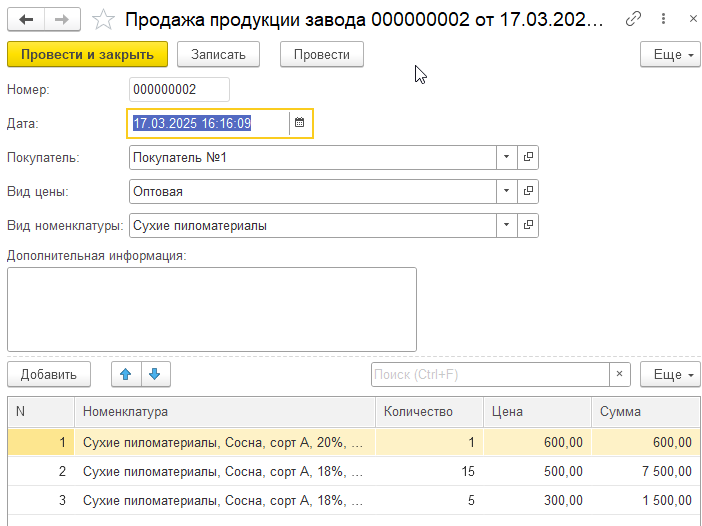Expand the Вид номенклатуры dropdown

click(506, 226)
